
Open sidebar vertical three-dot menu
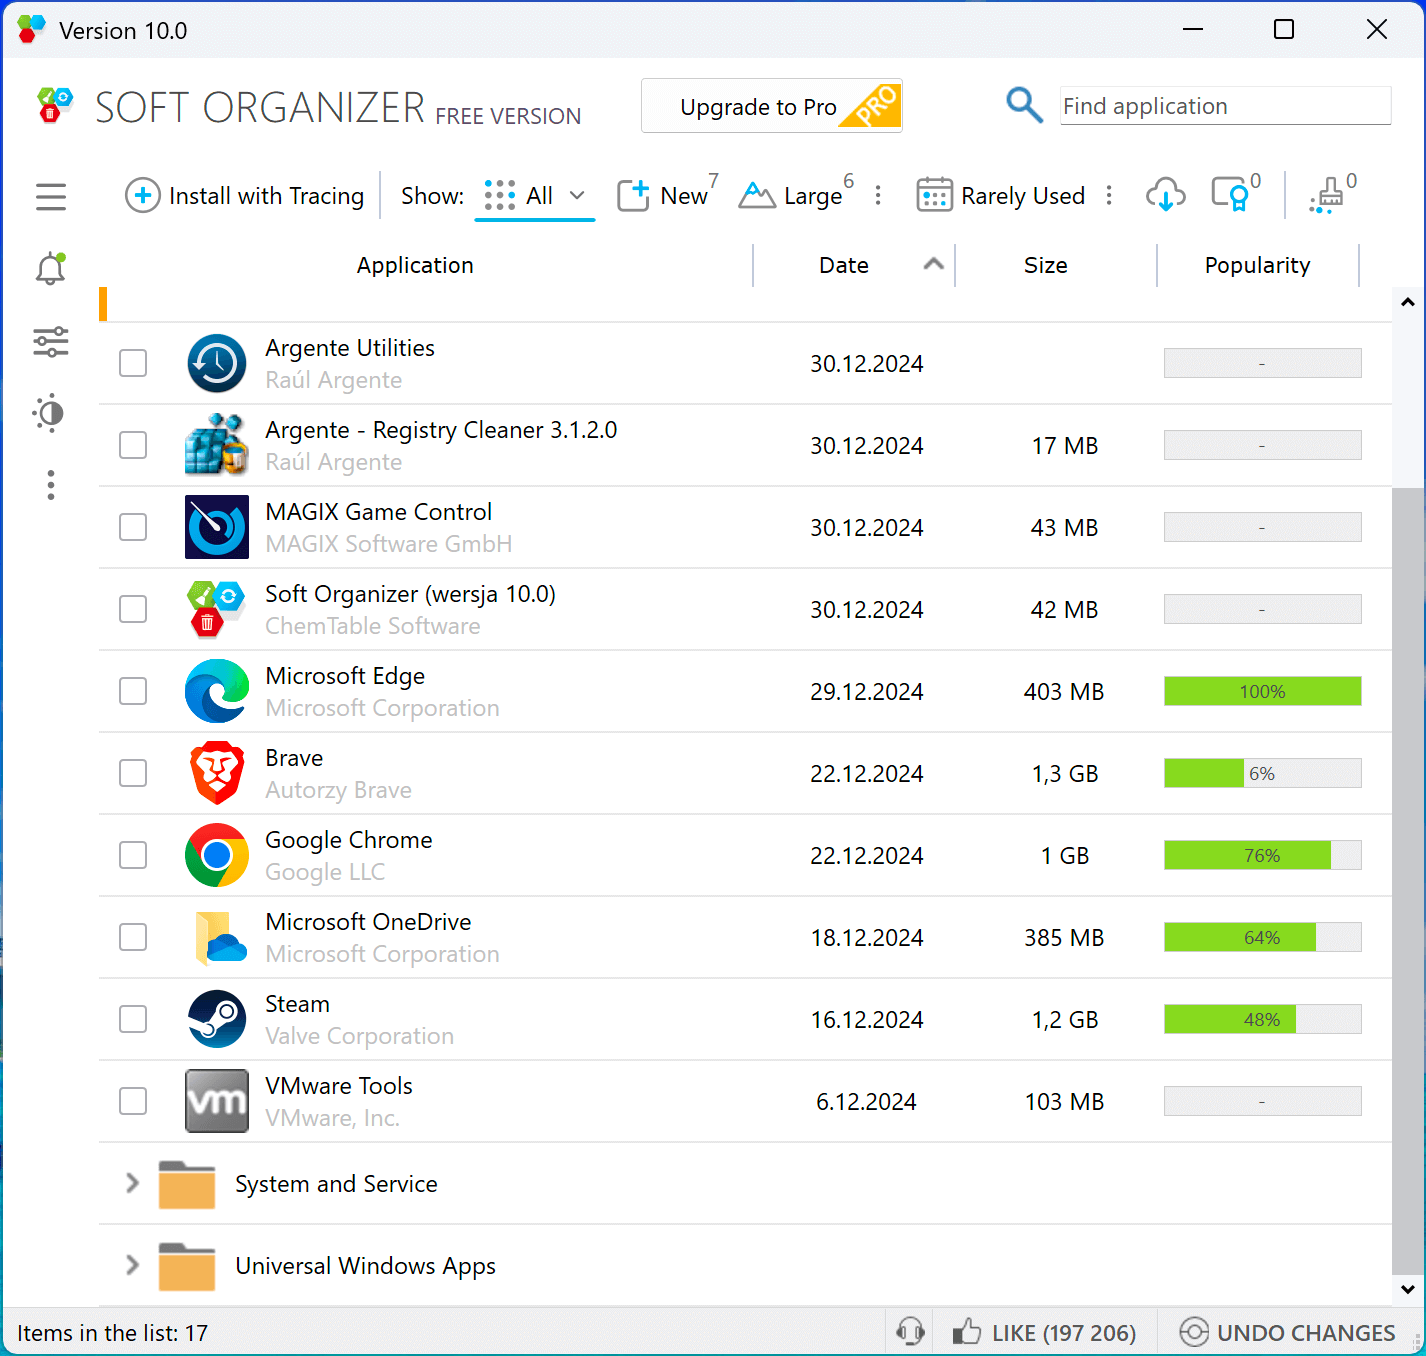point(51,485)
